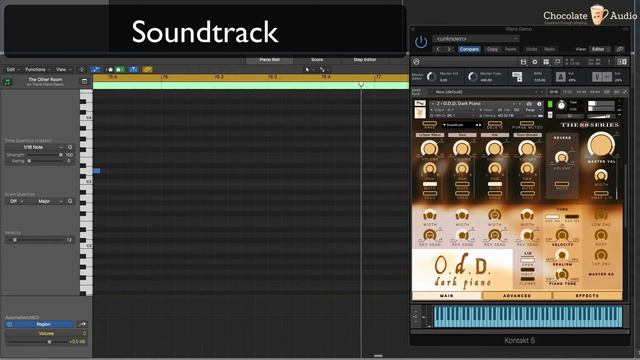Set lid position to Open
Screen dimensions: 640x360
point(527,261)
